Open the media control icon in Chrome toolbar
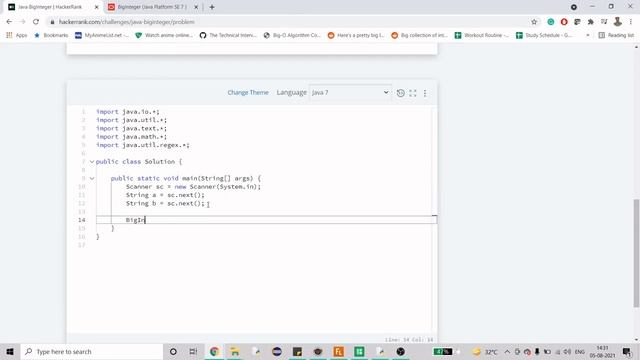The height and width of the screenshot is (360, 640). tap(604, 22)
